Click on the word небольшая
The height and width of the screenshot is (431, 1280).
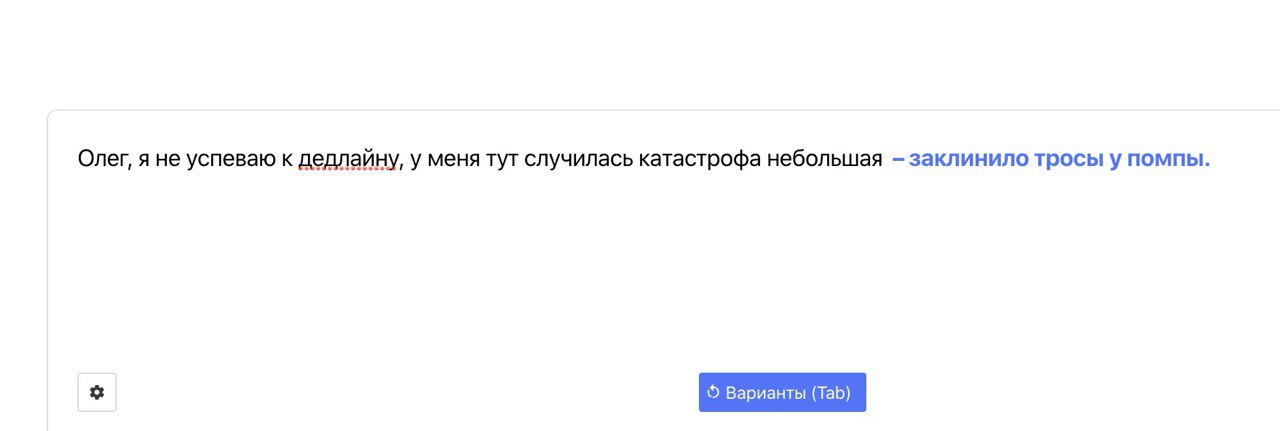coord(824,159)
